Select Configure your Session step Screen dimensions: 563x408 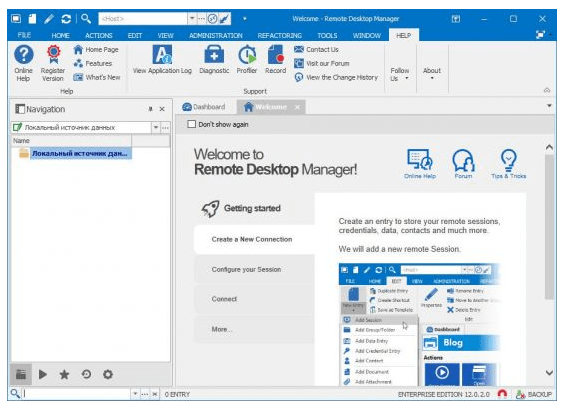click(x=255, y=269)
